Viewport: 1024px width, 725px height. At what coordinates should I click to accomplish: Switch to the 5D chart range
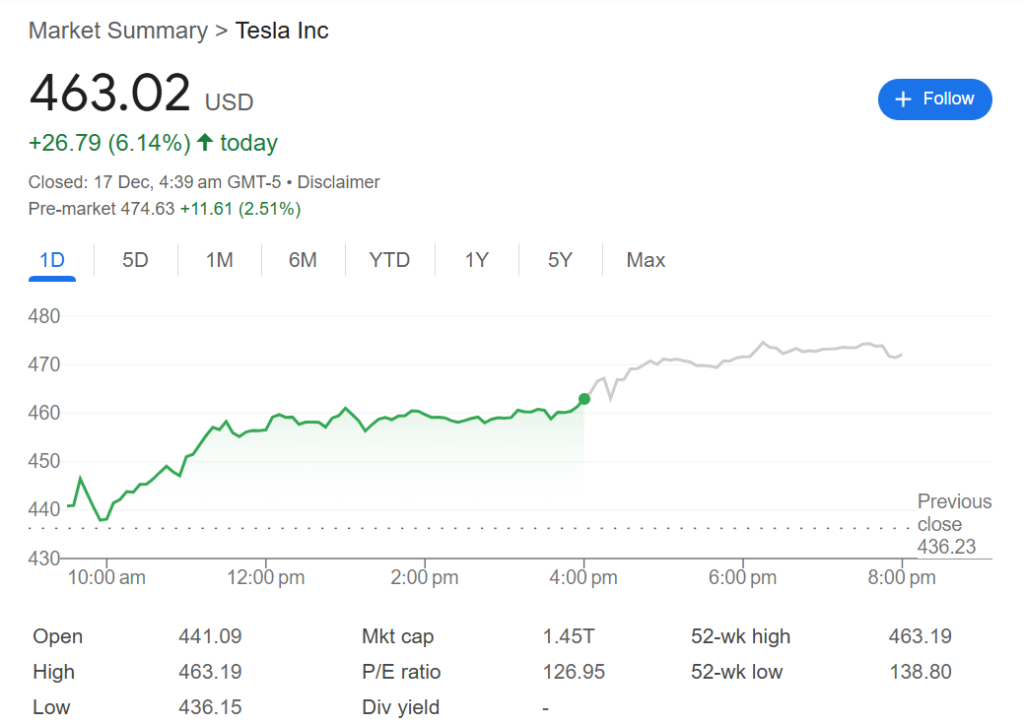click(x=135, y=260)
